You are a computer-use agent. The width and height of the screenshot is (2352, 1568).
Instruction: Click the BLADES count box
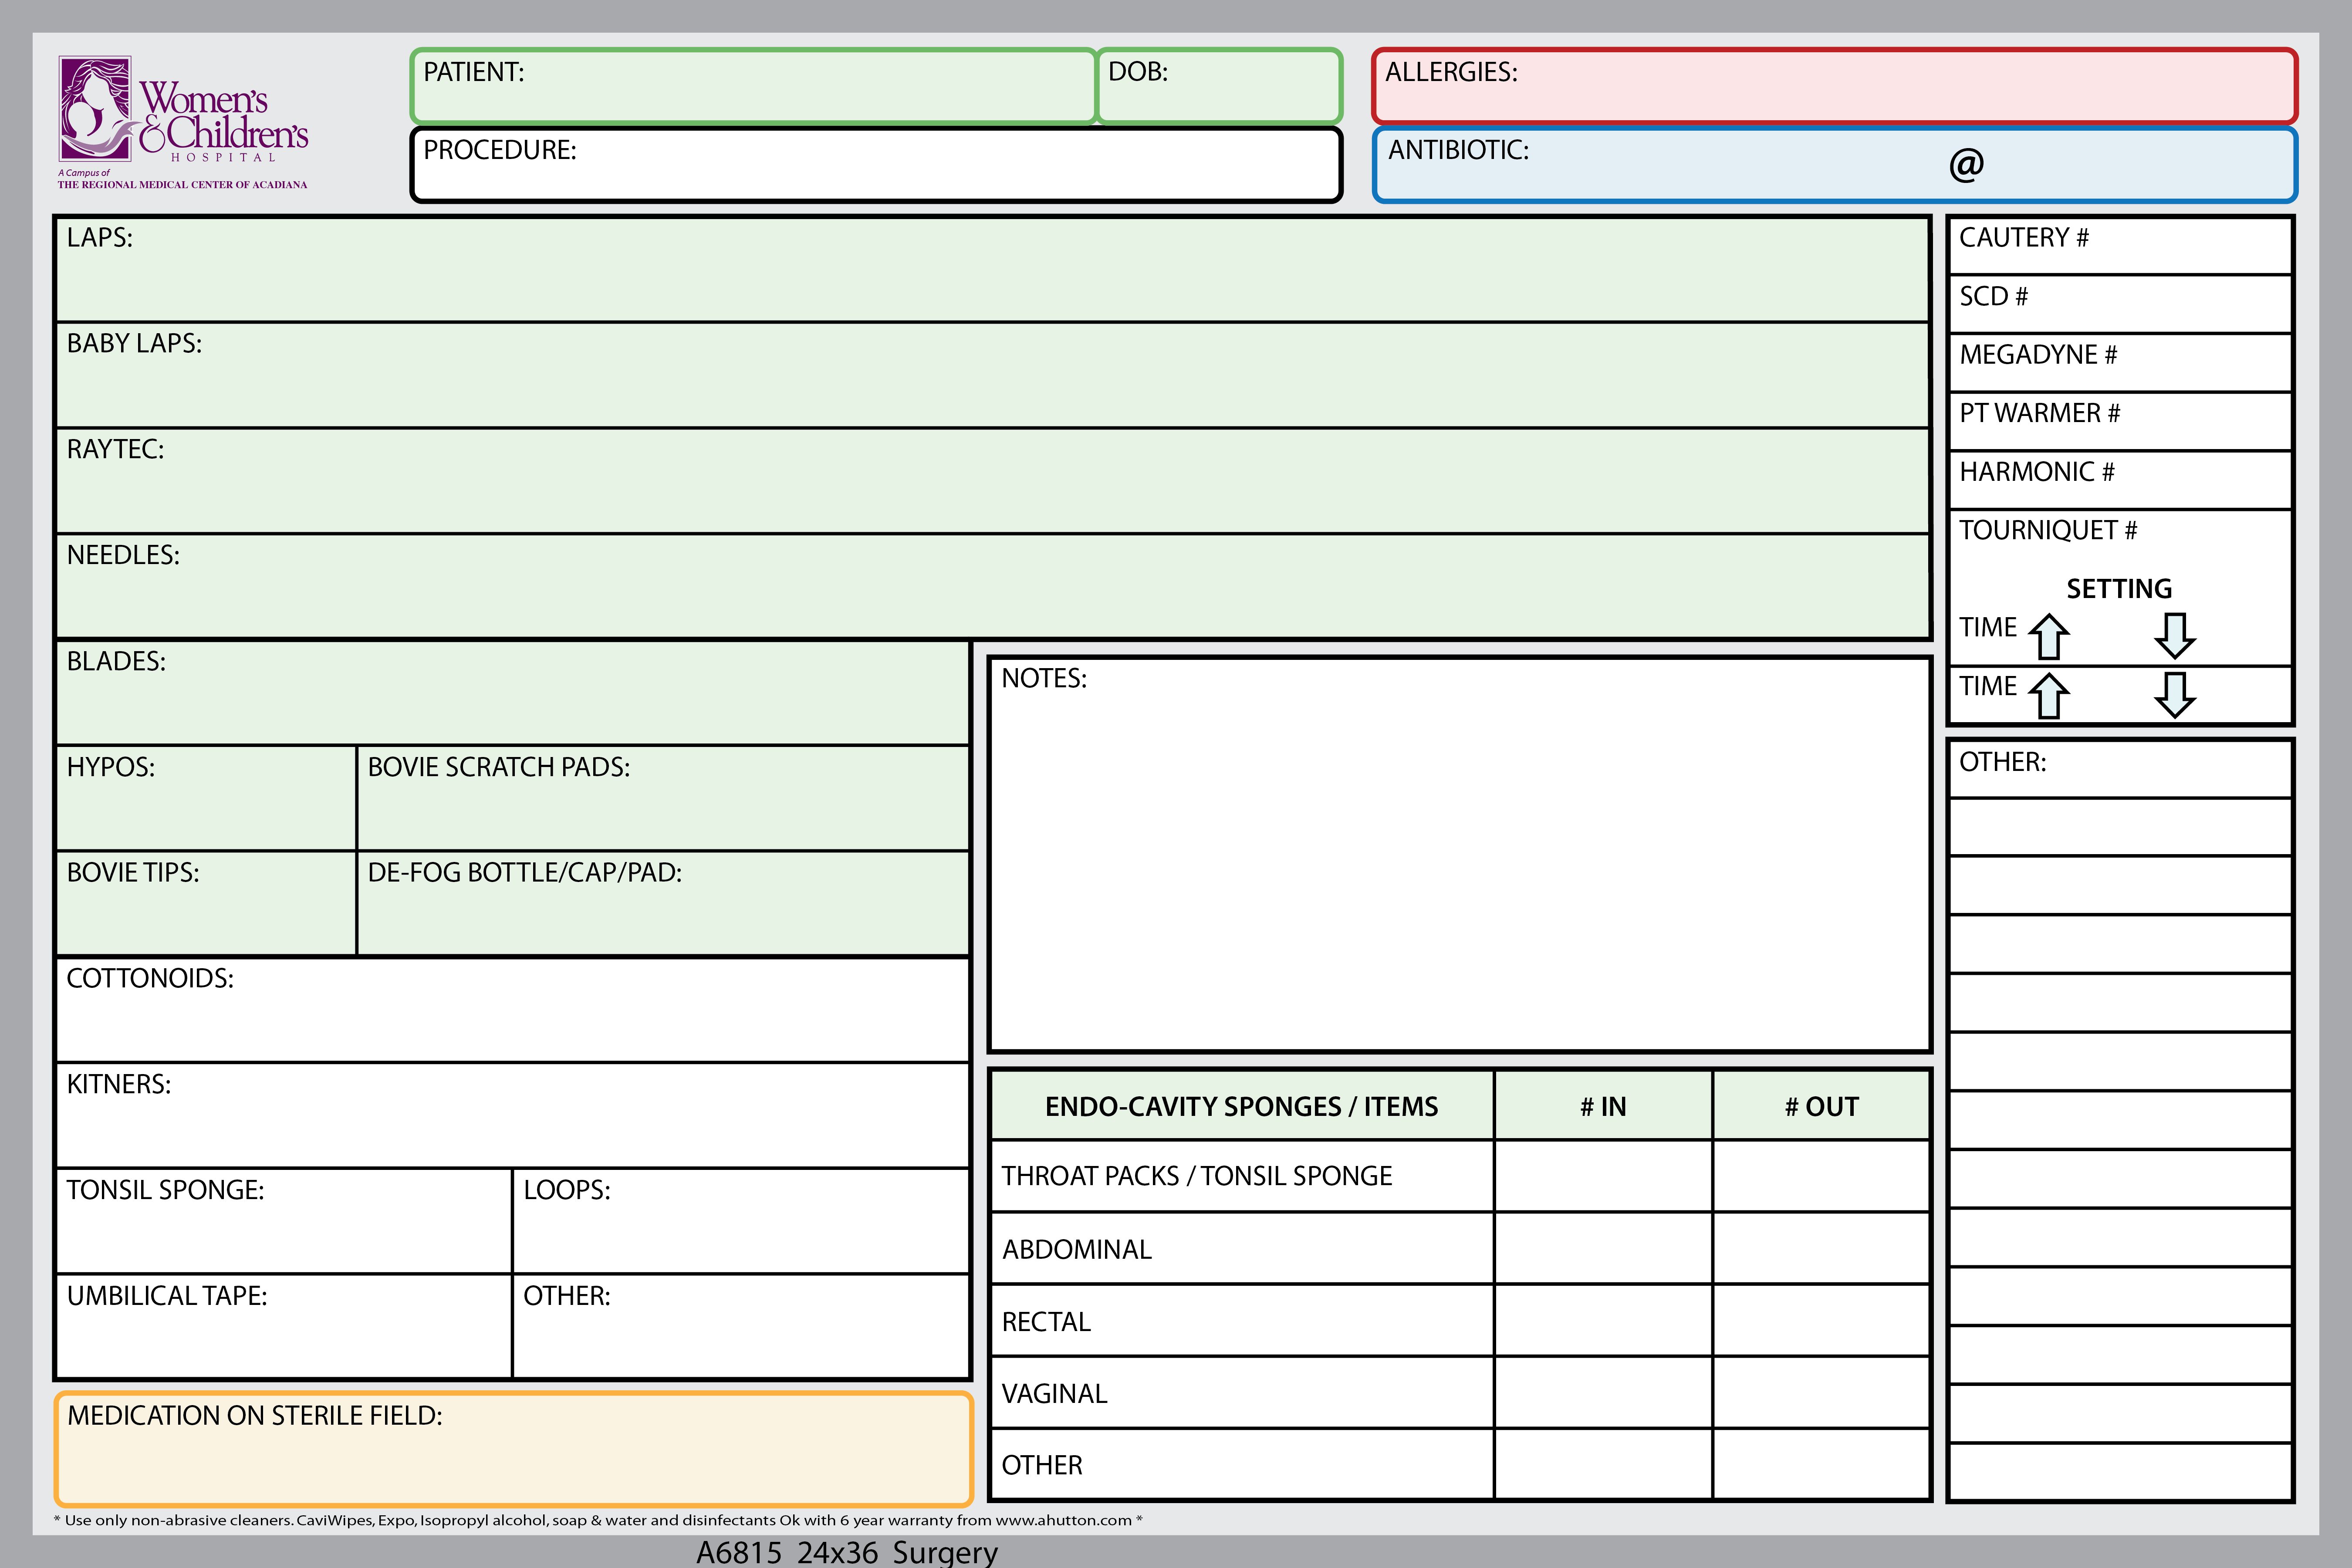[513, 693]
